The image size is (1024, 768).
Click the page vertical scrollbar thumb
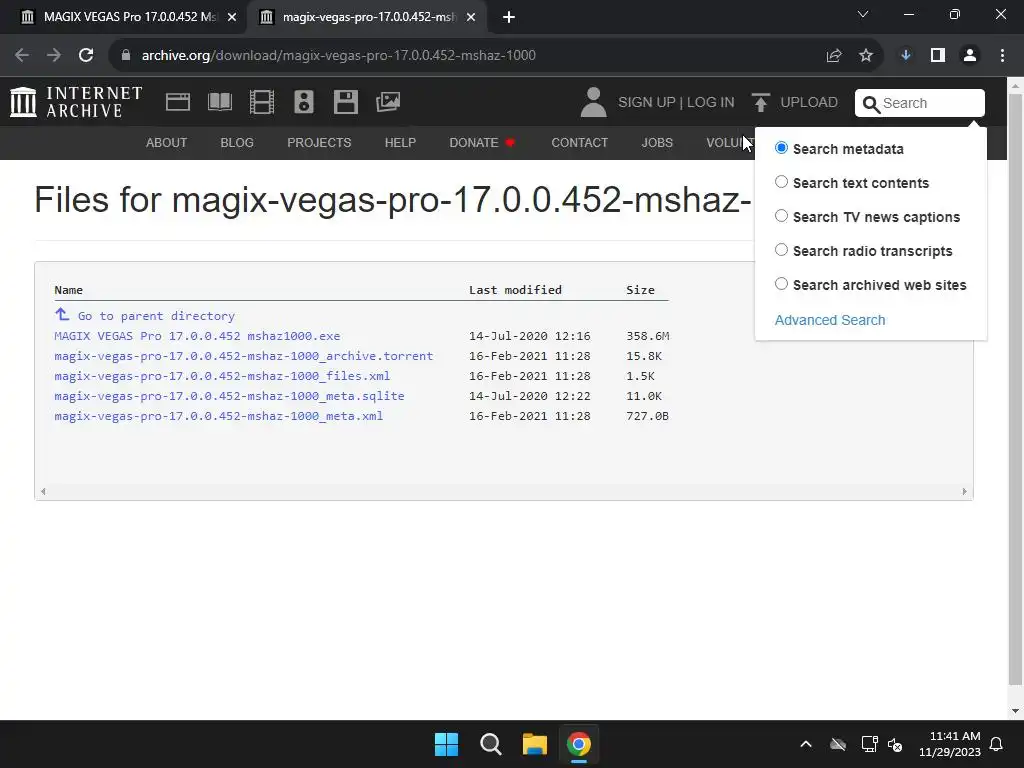click(x=1016, y=389)
